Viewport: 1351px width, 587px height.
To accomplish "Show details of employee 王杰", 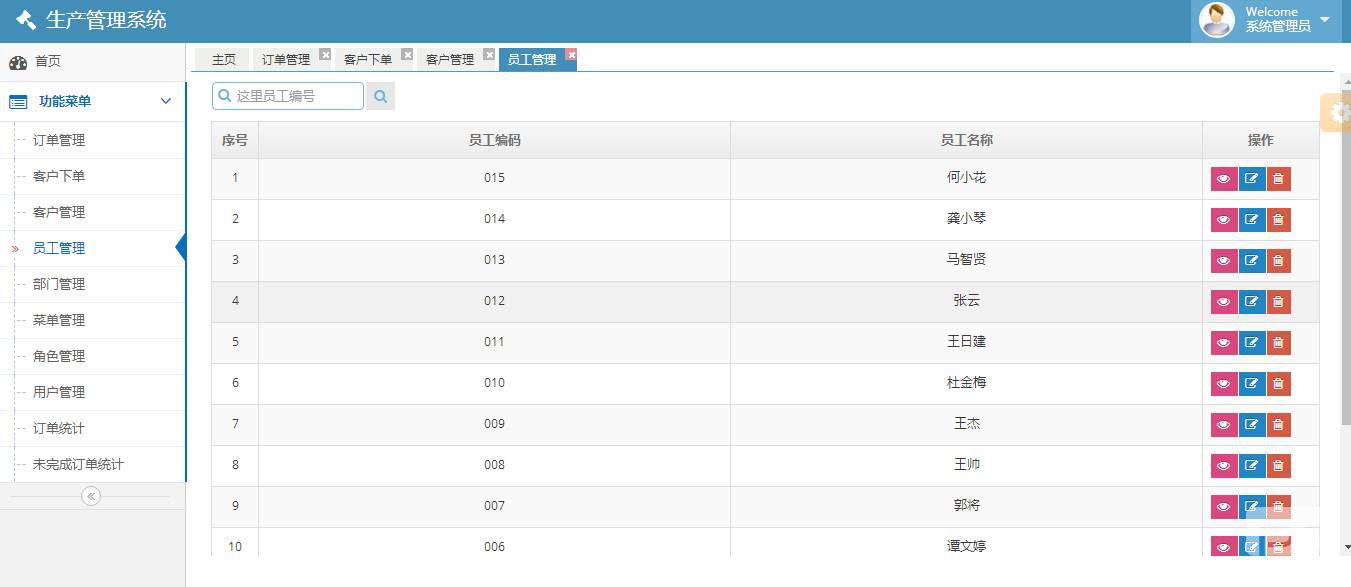I will click(x=1224, y=425).
